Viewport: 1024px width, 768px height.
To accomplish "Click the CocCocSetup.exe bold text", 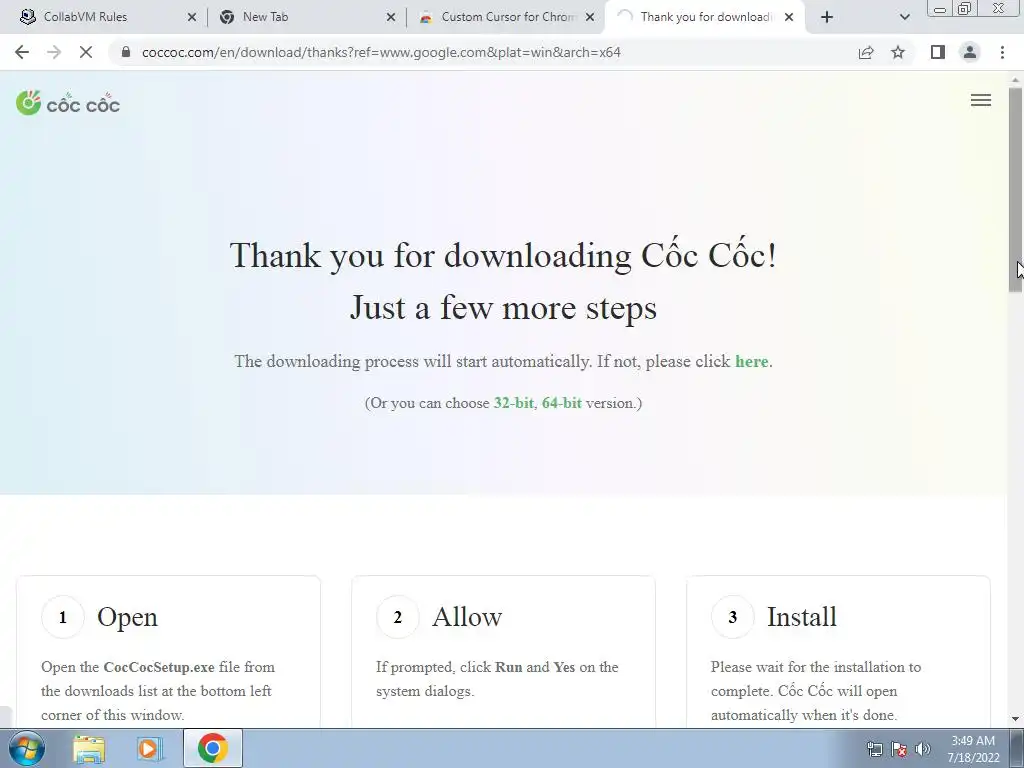I will click(159, 667).
